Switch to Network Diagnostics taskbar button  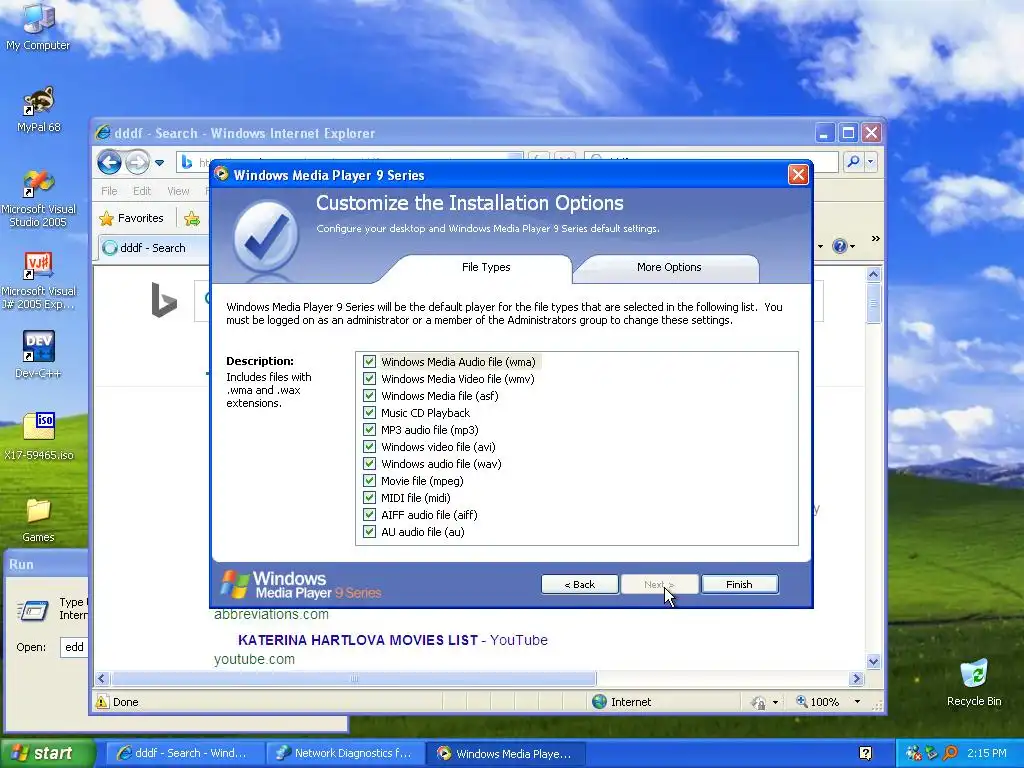(344, 753)
